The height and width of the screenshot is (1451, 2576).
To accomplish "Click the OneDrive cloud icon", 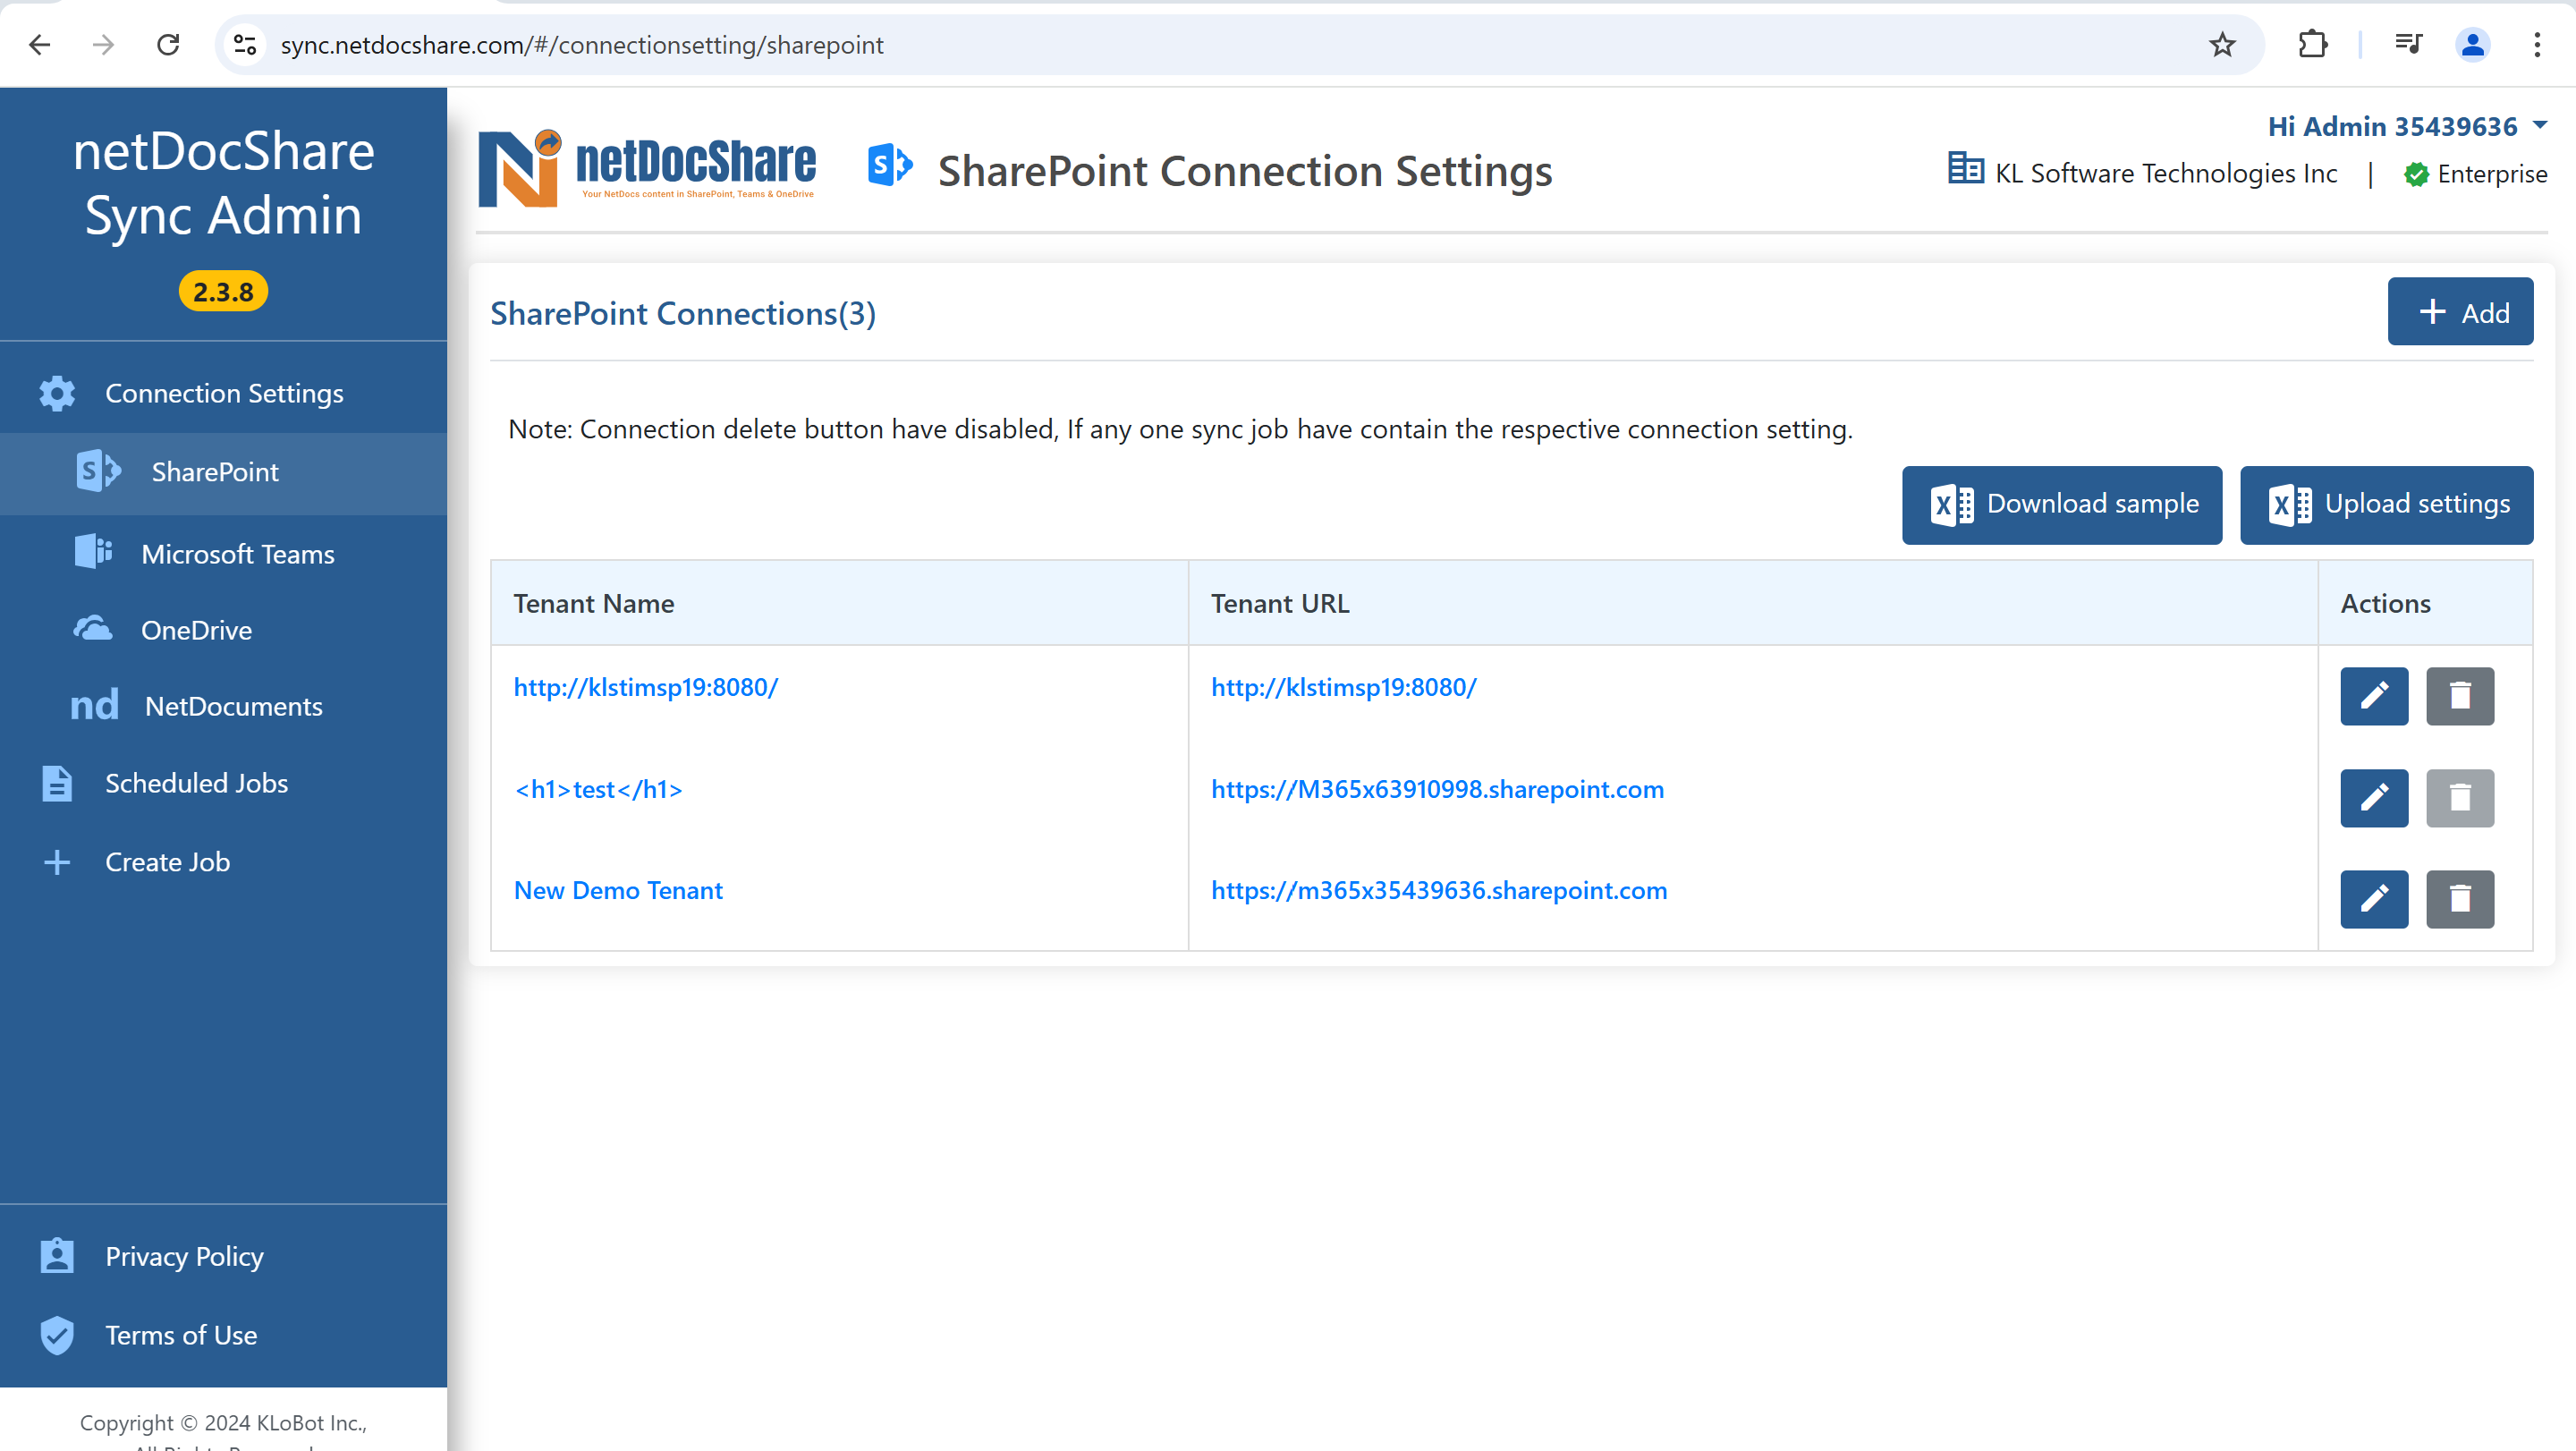I will 92,628.
